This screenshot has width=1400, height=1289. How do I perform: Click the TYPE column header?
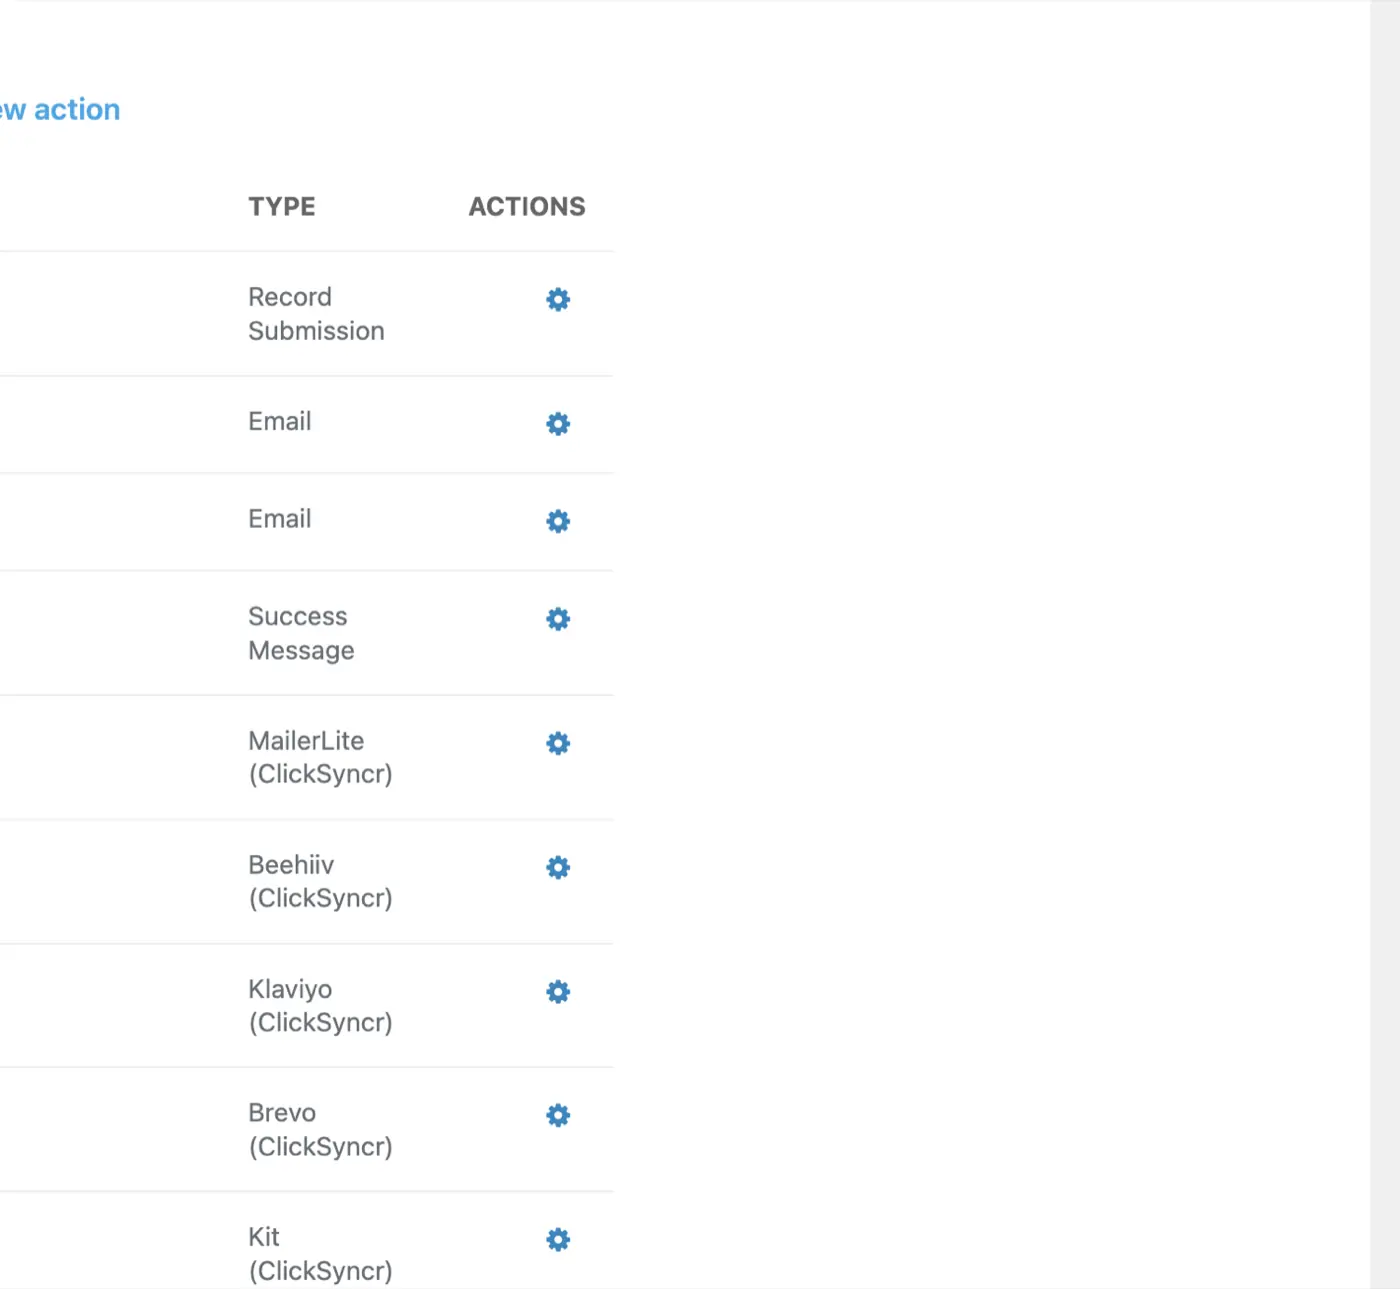pos(282,206)
